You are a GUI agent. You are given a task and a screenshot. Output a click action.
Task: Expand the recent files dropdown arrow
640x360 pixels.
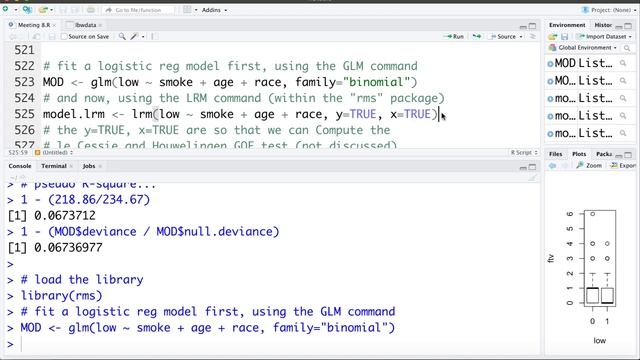click(51, 10)
